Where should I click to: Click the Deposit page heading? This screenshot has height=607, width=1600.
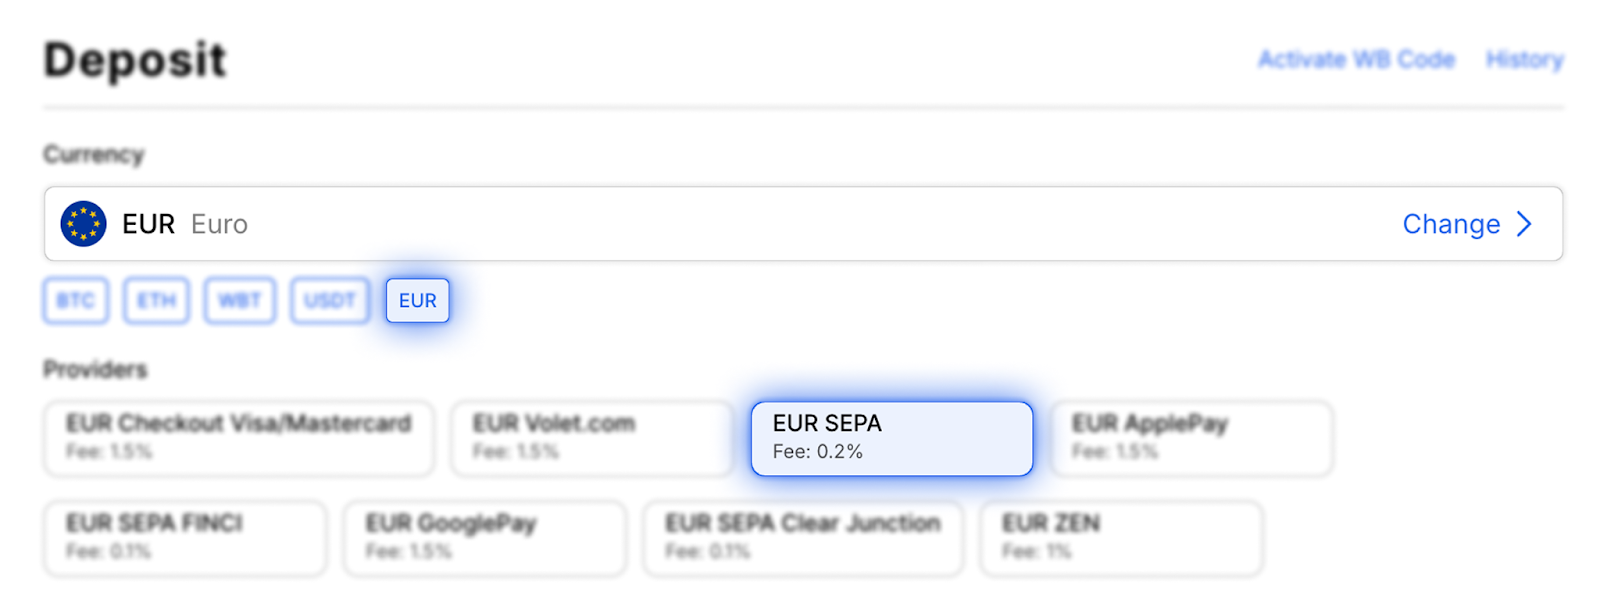135,60
